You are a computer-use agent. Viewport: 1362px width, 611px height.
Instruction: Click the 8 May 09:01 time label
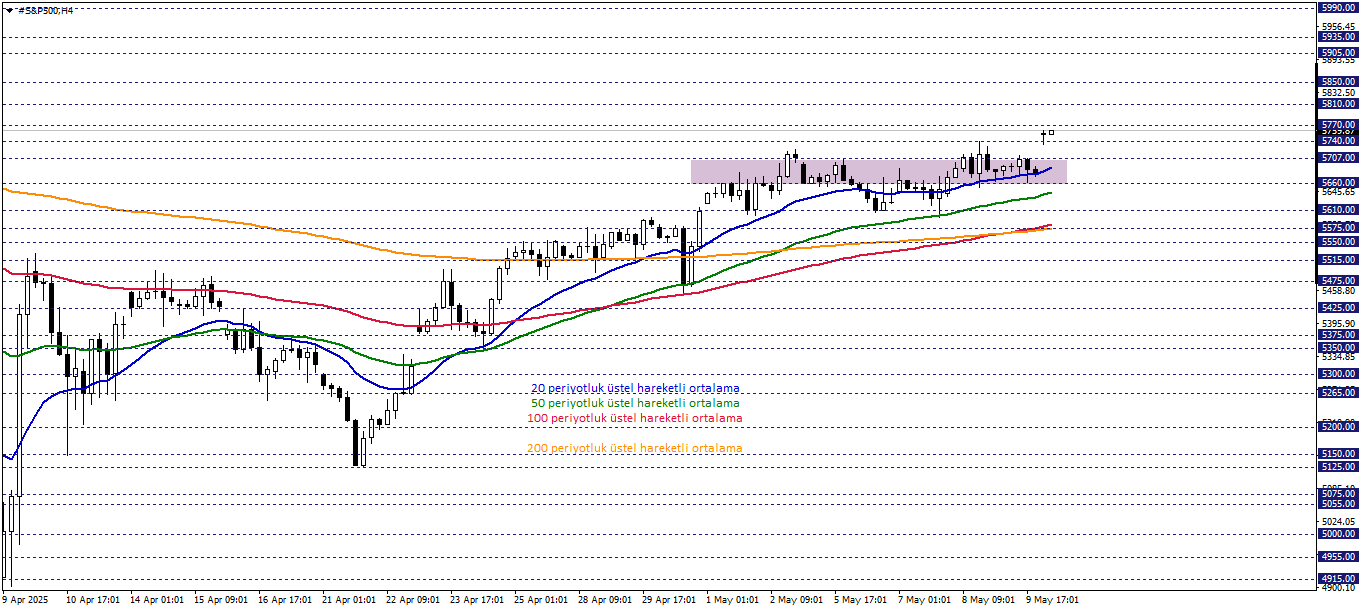(989, 600)
